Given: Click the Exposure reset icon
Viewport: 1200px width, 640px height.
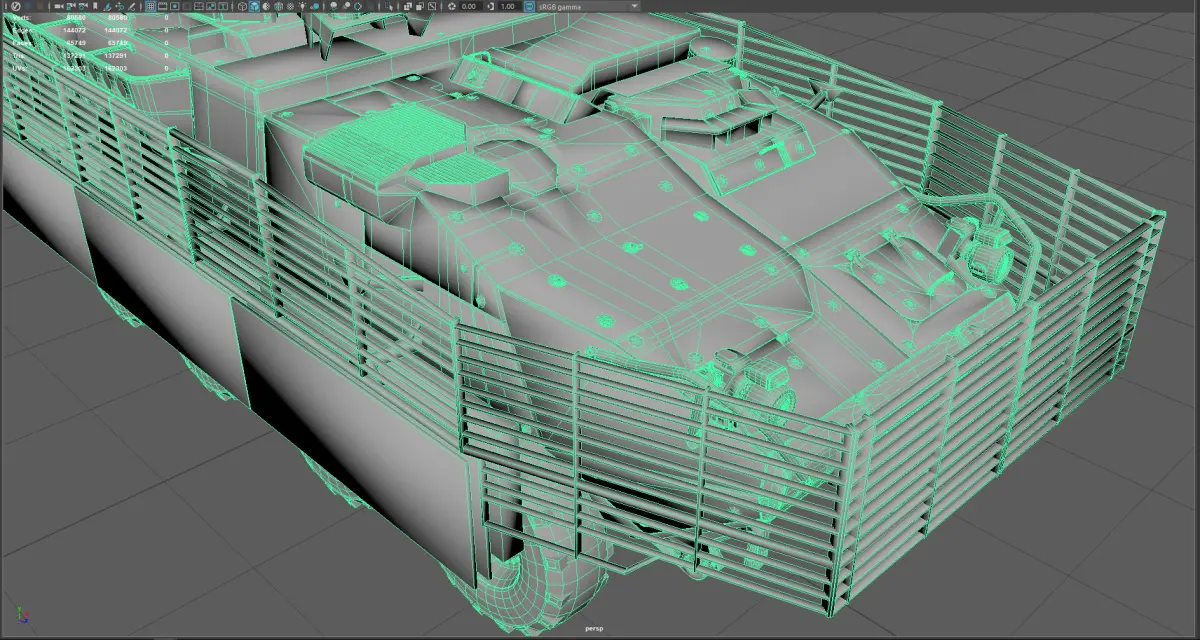Looking at the screenshot, I should point(452,6).
